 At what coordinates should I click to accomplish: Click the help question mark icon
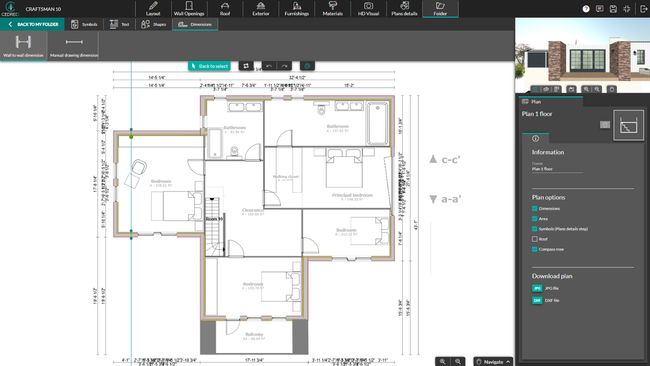(x=586, y=9)
